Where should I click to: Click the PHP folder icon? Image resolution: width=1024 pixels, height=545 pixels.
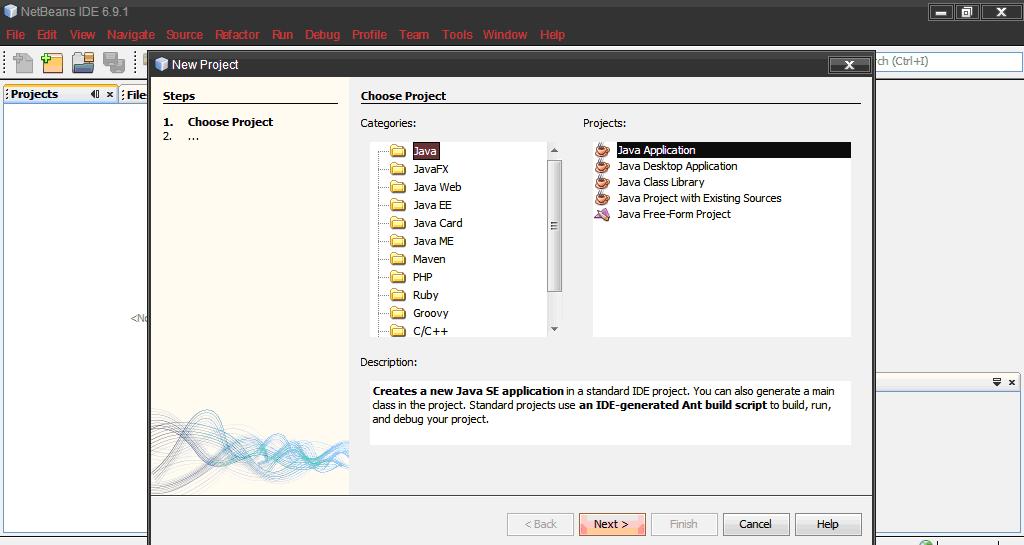[398, 277]
